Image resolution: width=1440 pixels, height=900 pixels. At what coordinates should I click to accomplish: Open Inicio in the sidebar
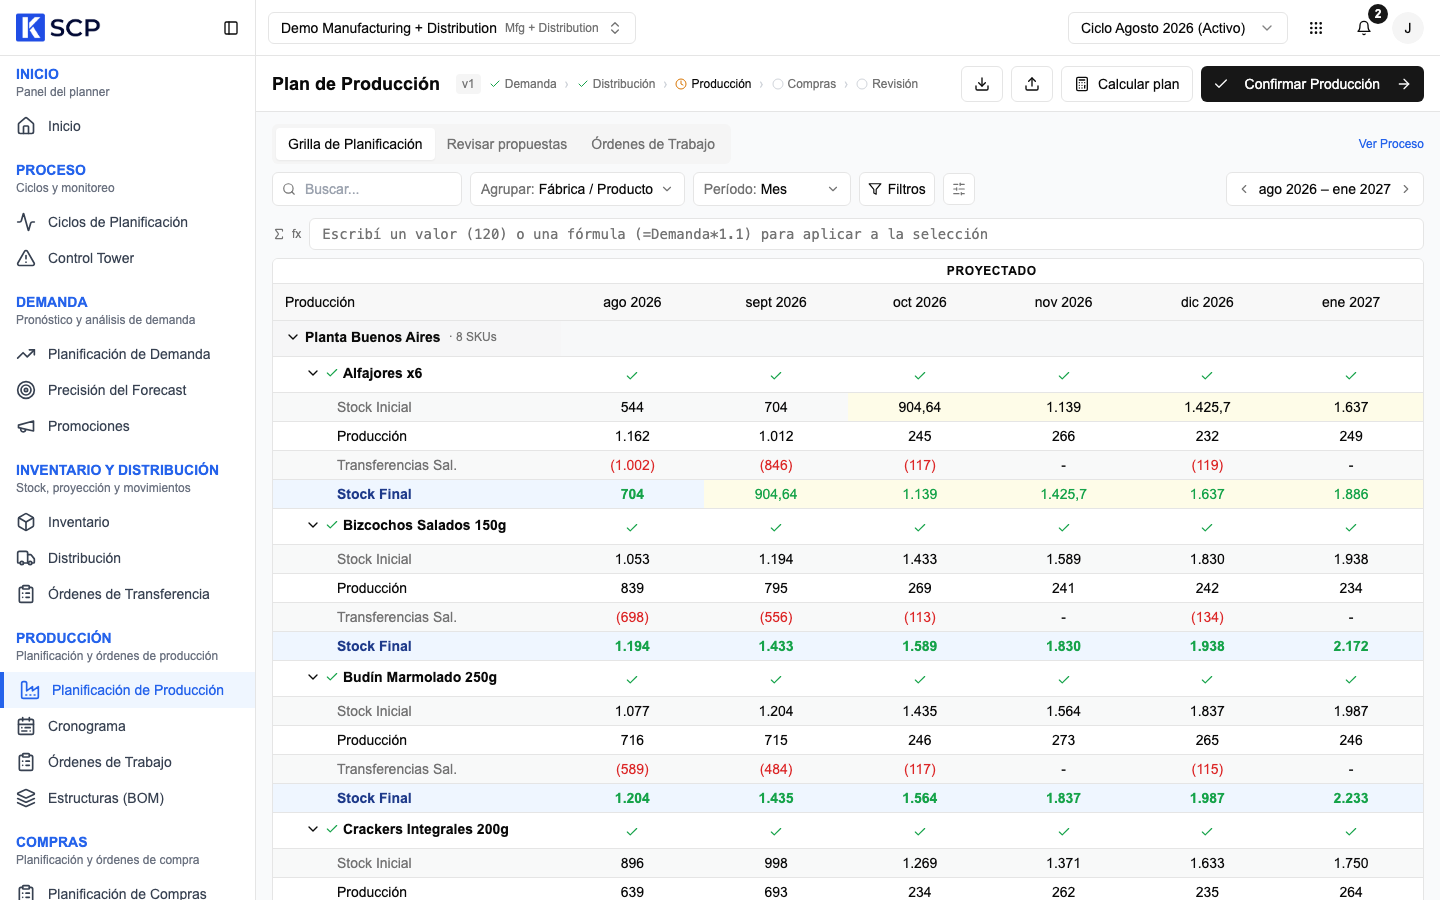[x=128, y=126]
